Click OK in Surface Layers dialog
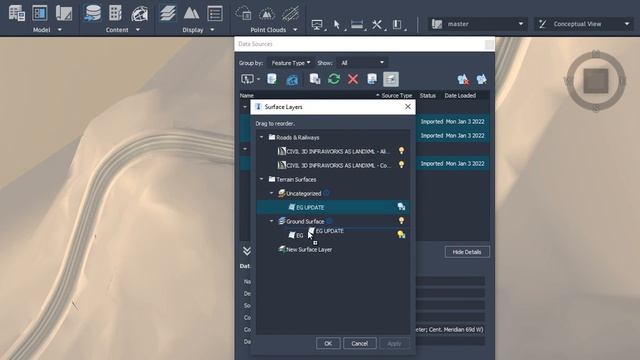 point(328,343)
